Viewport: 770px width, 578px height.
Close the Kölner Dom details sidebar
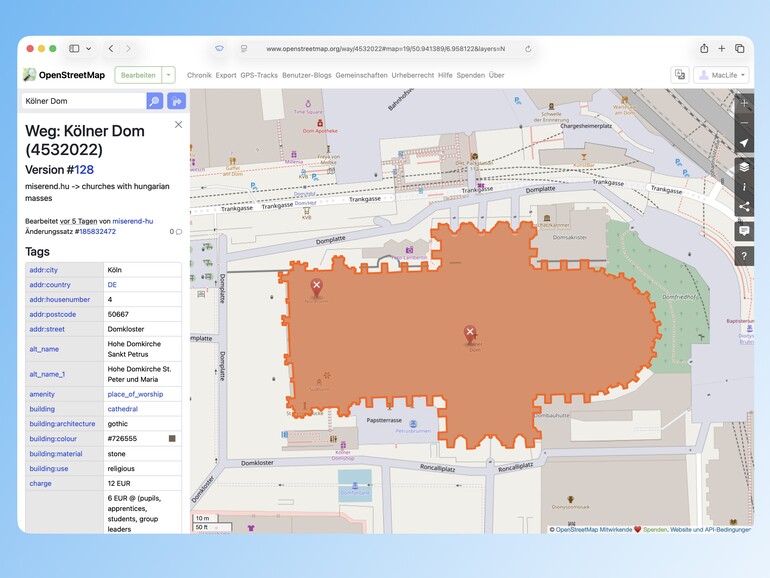pos(178,125)
